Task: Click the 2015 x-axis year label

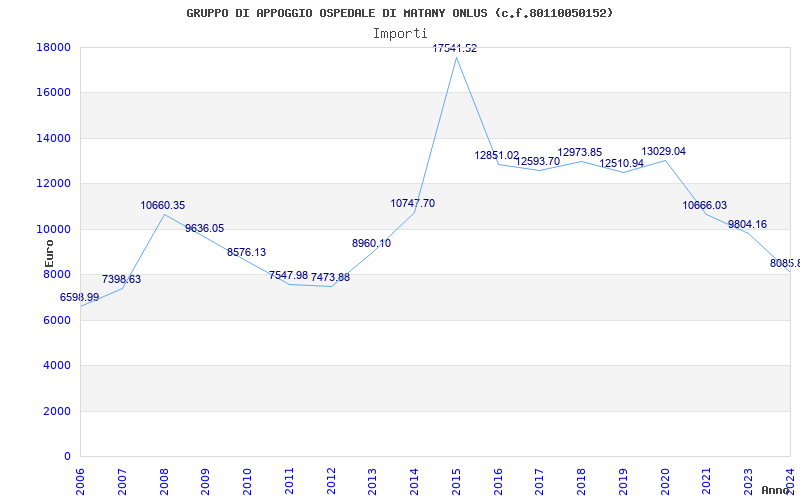Action: coord(456,482)
